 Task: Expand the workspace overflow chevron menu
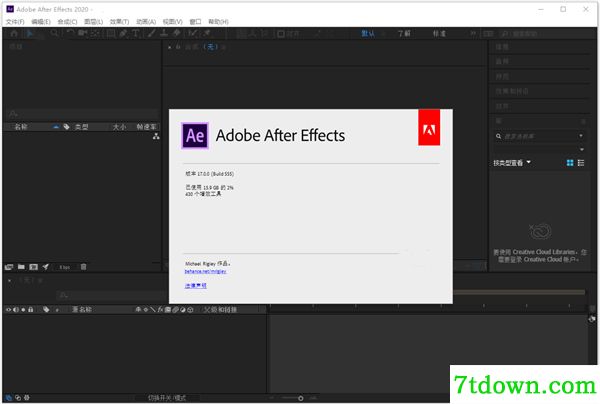point(473,34)
